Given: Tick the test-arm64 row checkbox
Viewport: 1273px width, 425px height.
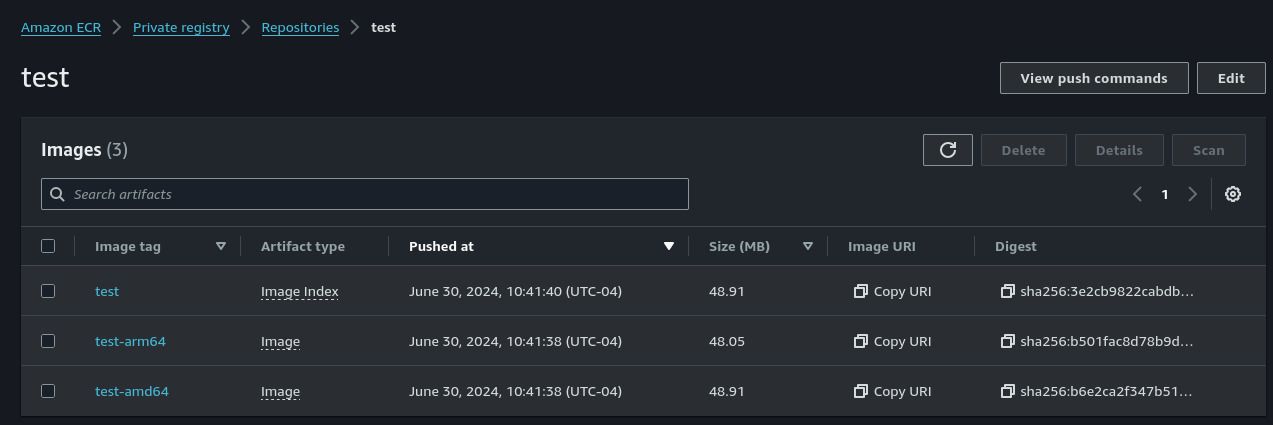Looking at the screenshot, I should point(48,341).
